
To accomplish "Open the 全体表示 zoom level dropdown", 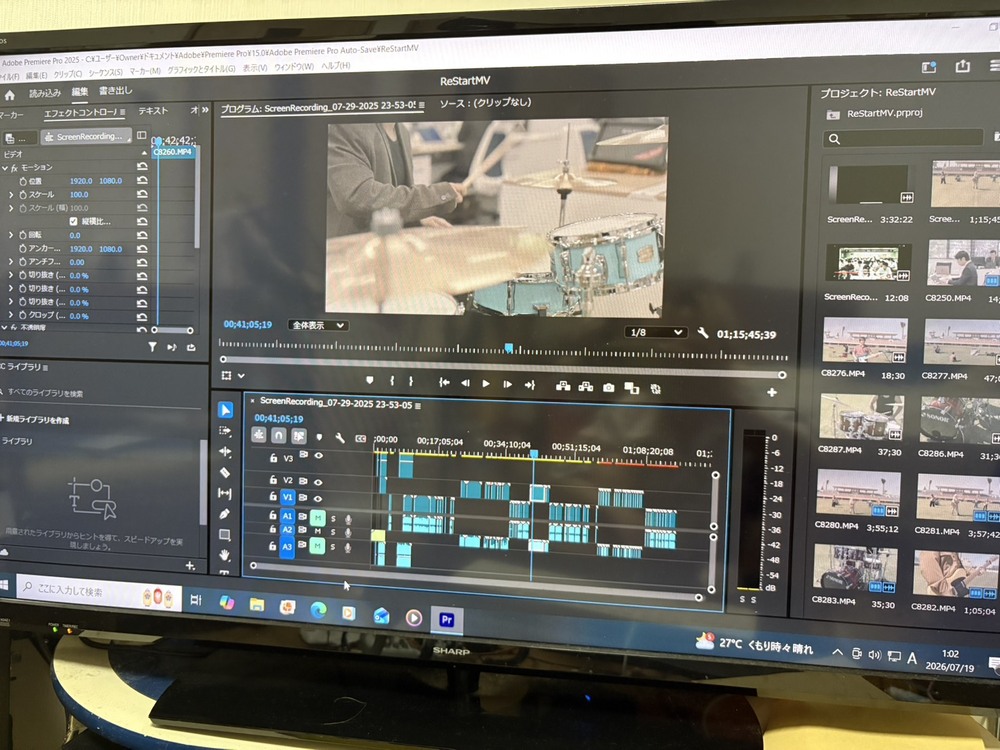I will click(318, 325).
